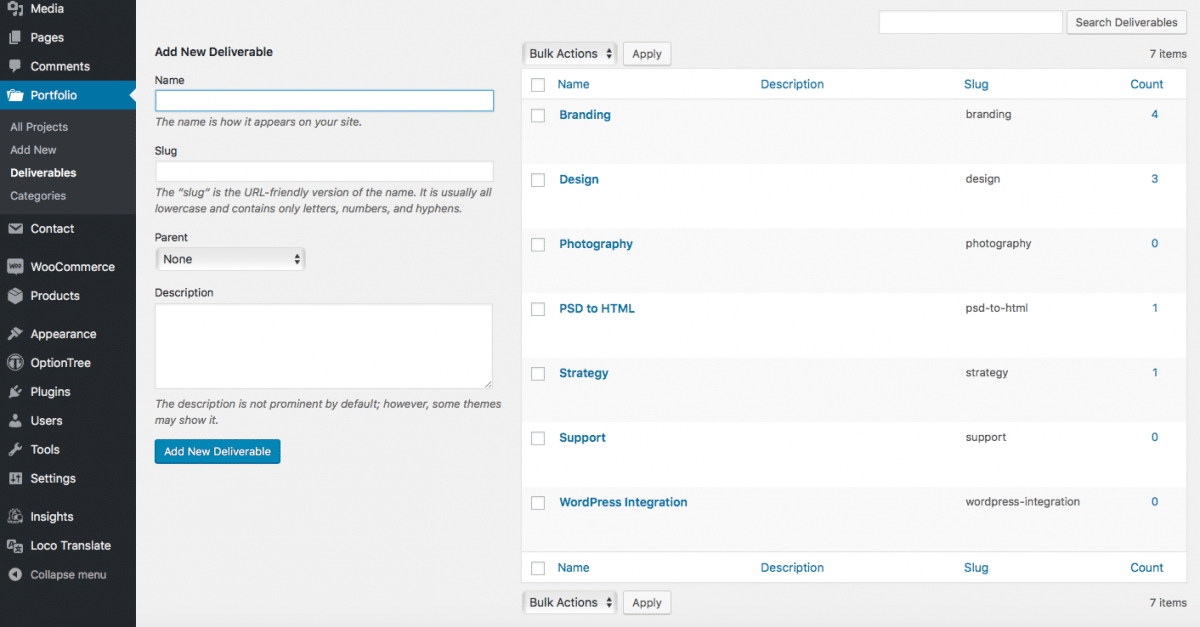Open WooCommerce from the sidebar icon

pos(17,266)
